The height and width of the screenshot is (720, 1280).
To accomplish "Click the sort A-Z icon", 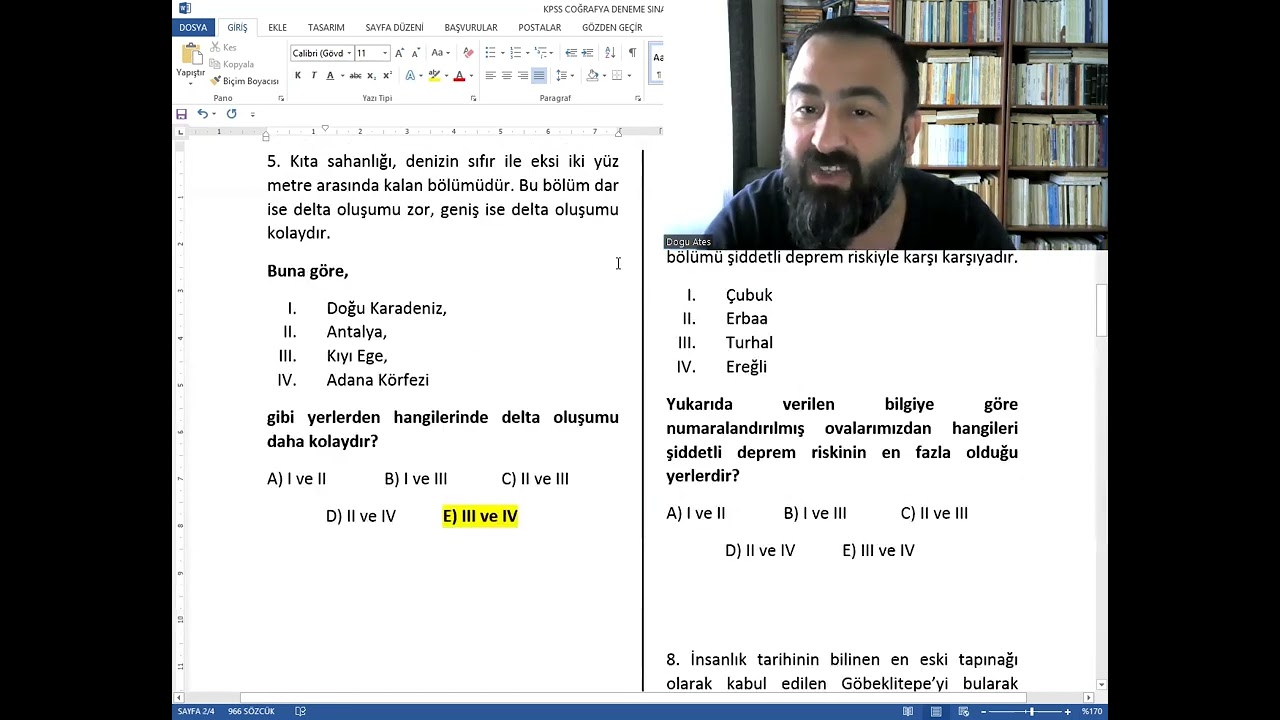I will point(610,53).
